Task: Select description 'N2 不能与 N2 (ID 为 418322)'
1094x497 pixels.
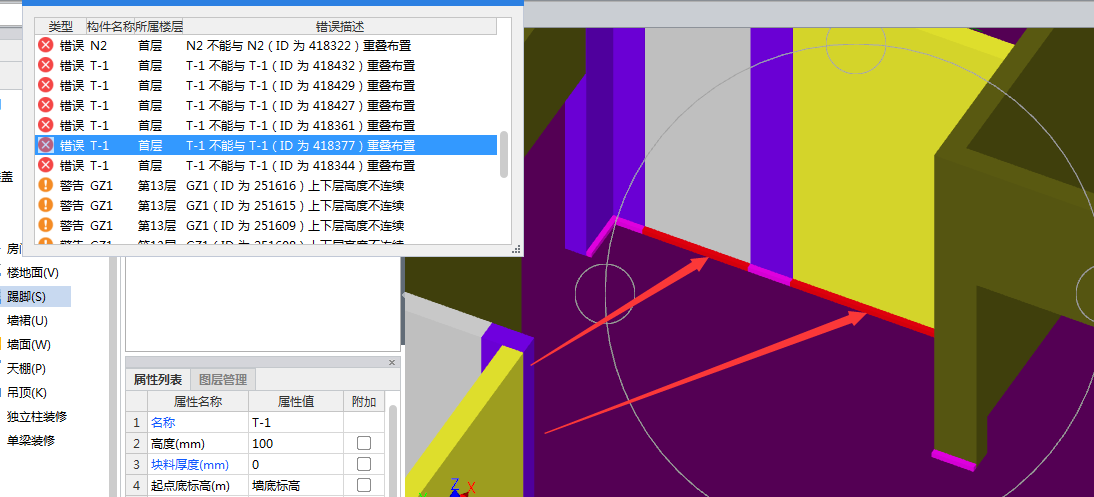Action: pos(298,46)
